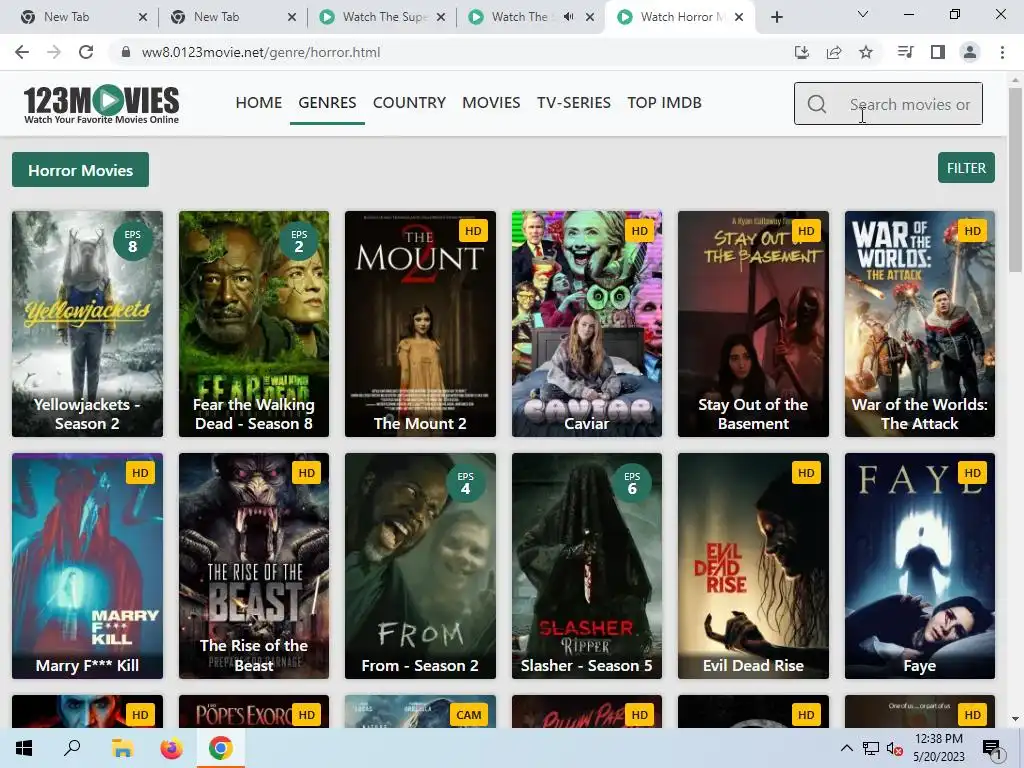Image resolution: width=1024 pixels, height=768 pixels.
Task: Click the Chrome taskbar icon
Action: coord(221,748)
